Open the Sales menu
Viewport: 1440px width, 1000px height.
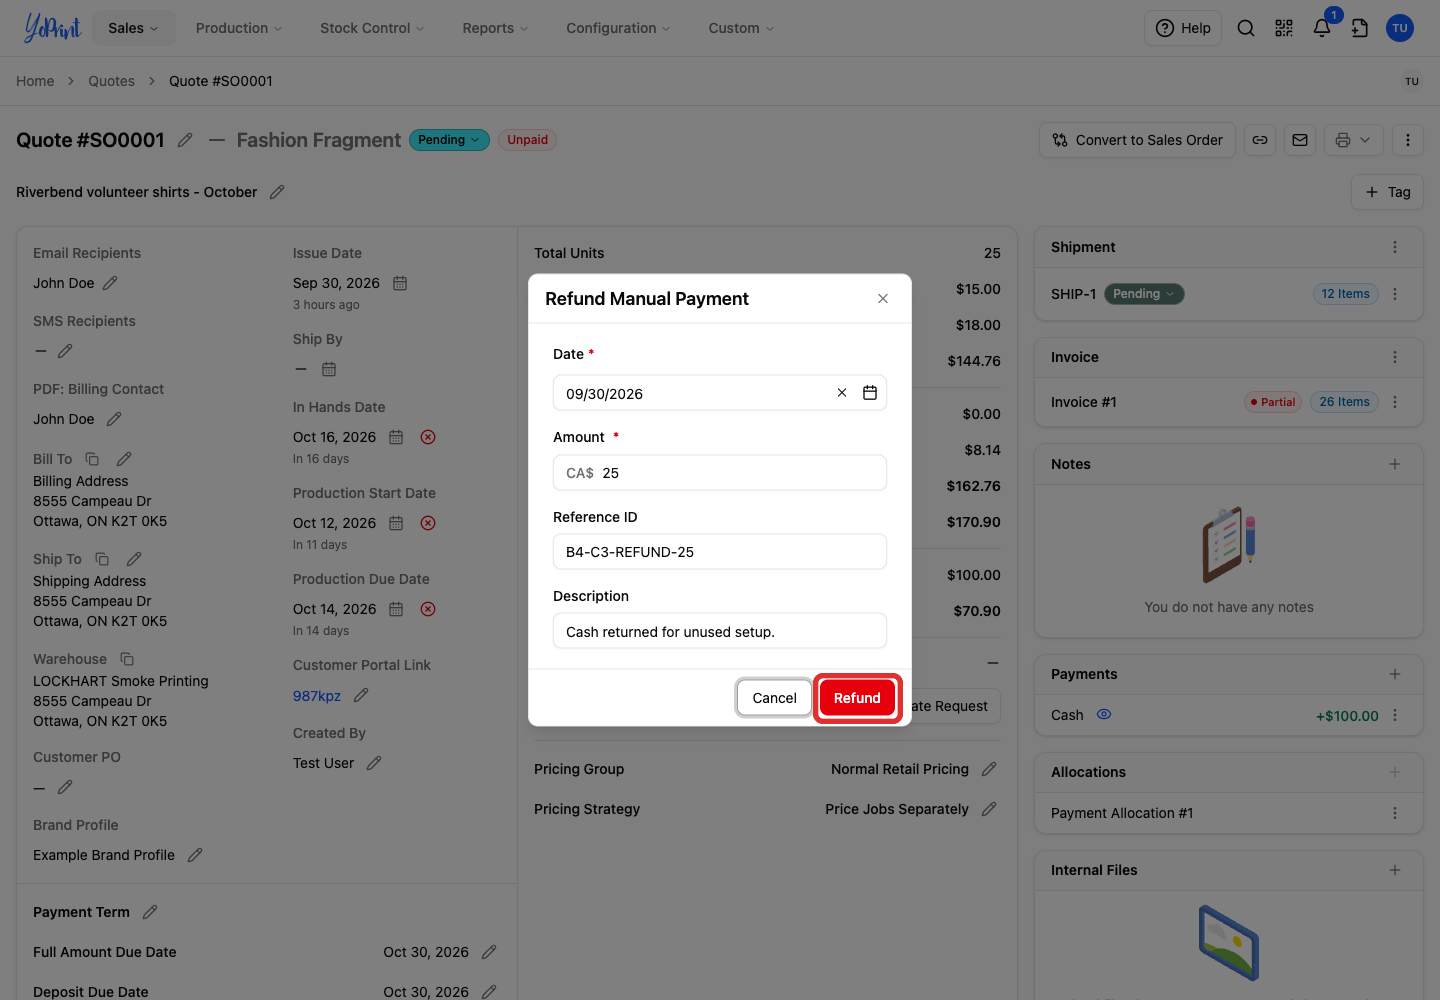click(133, 28)
